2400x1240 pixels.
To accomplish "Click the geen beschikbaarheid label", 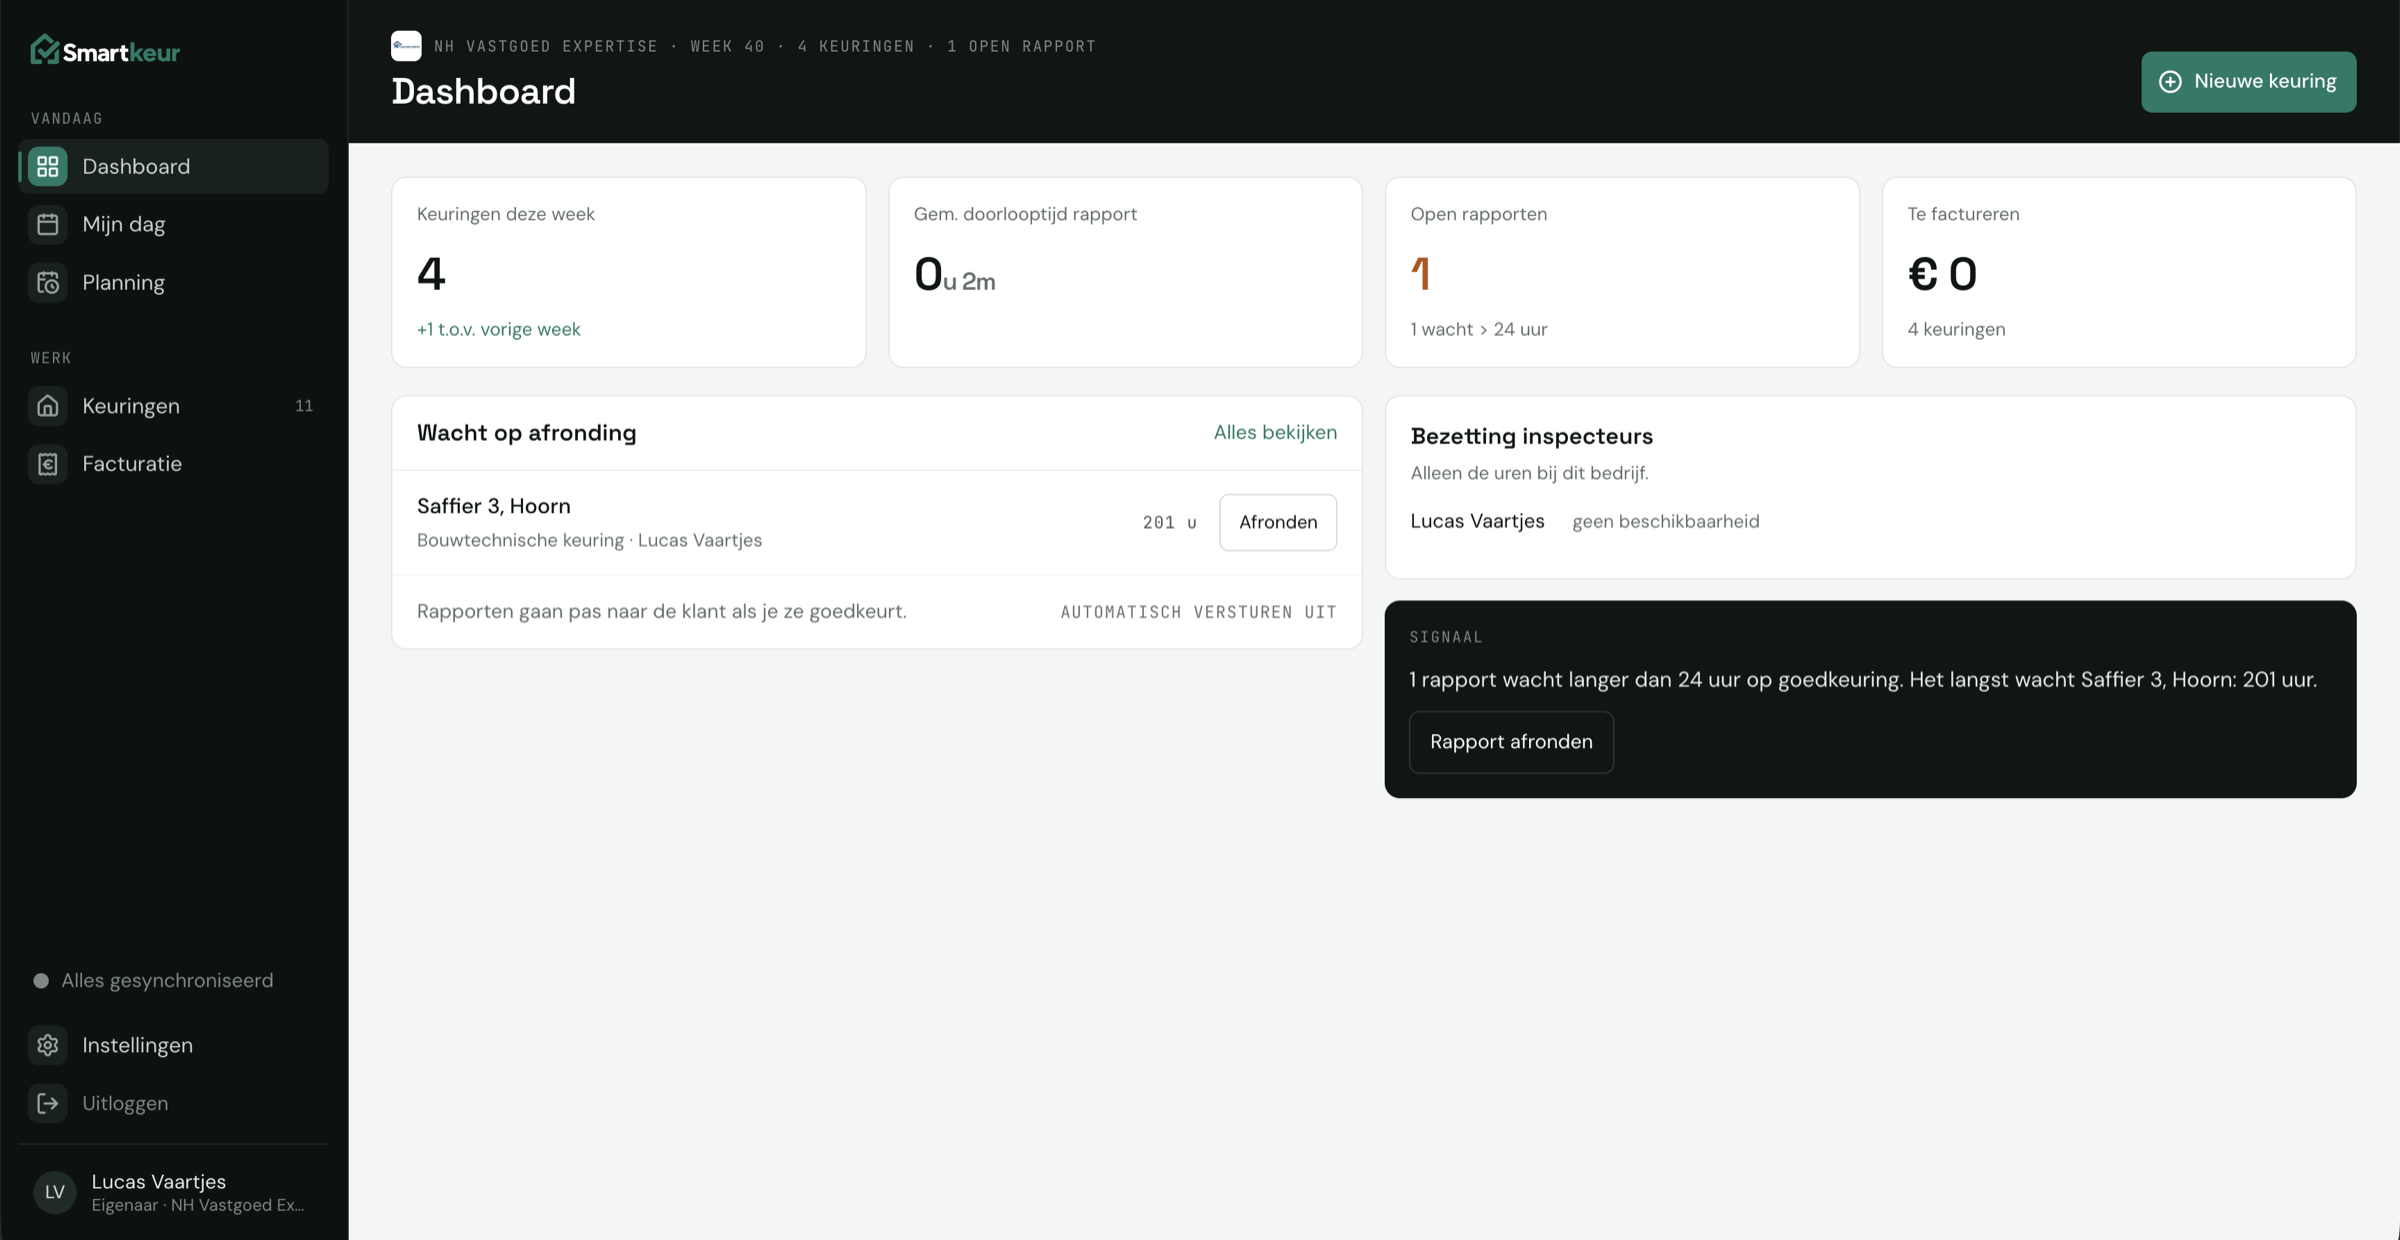I will [1665, 521].
